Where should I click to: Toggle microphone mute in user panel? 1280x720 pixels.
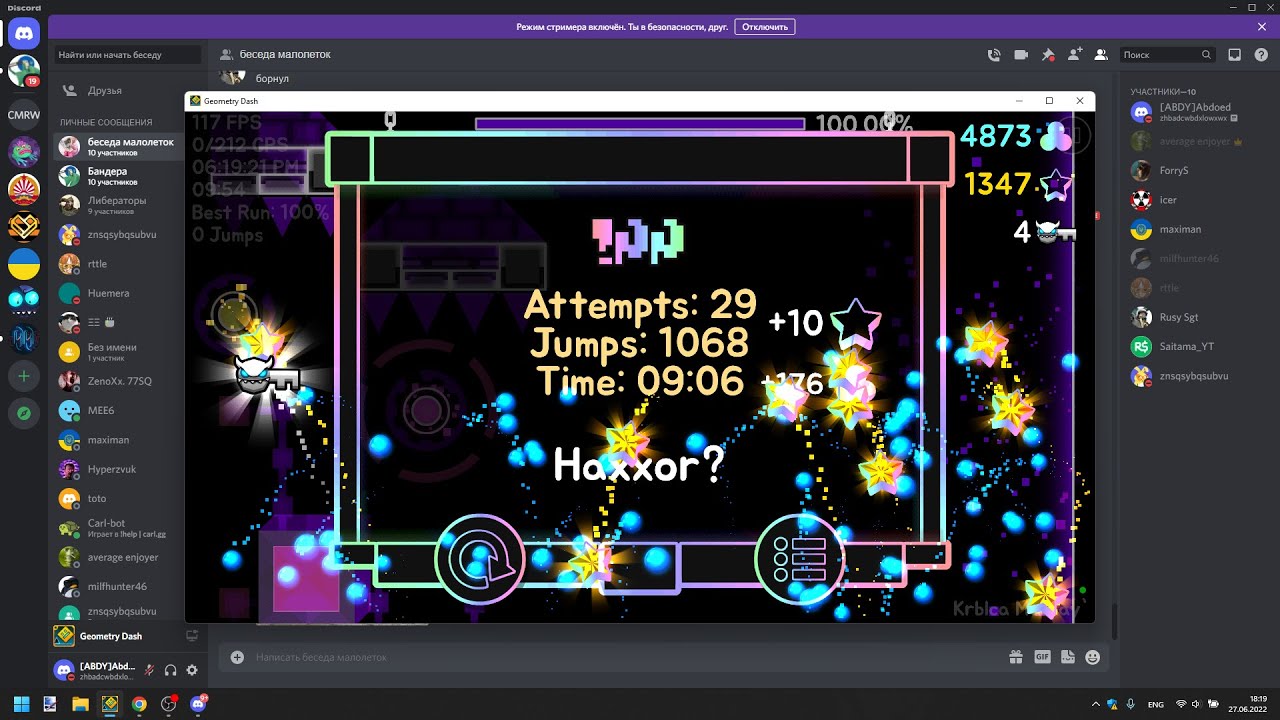[x=149, y=670]
